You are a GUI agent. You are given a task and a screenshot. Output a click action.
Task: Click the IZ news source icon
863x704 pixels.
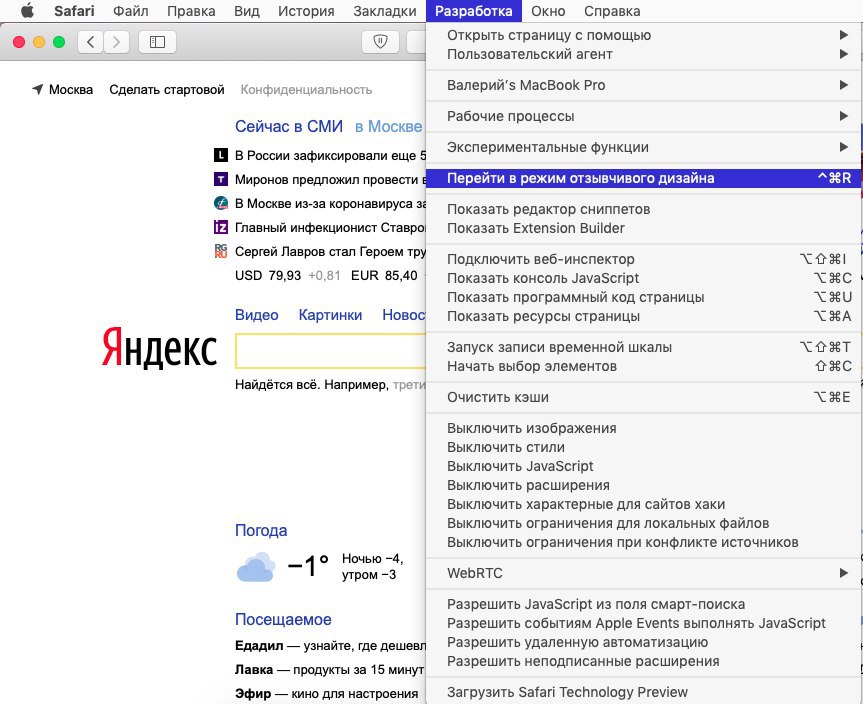coord(221,227)
